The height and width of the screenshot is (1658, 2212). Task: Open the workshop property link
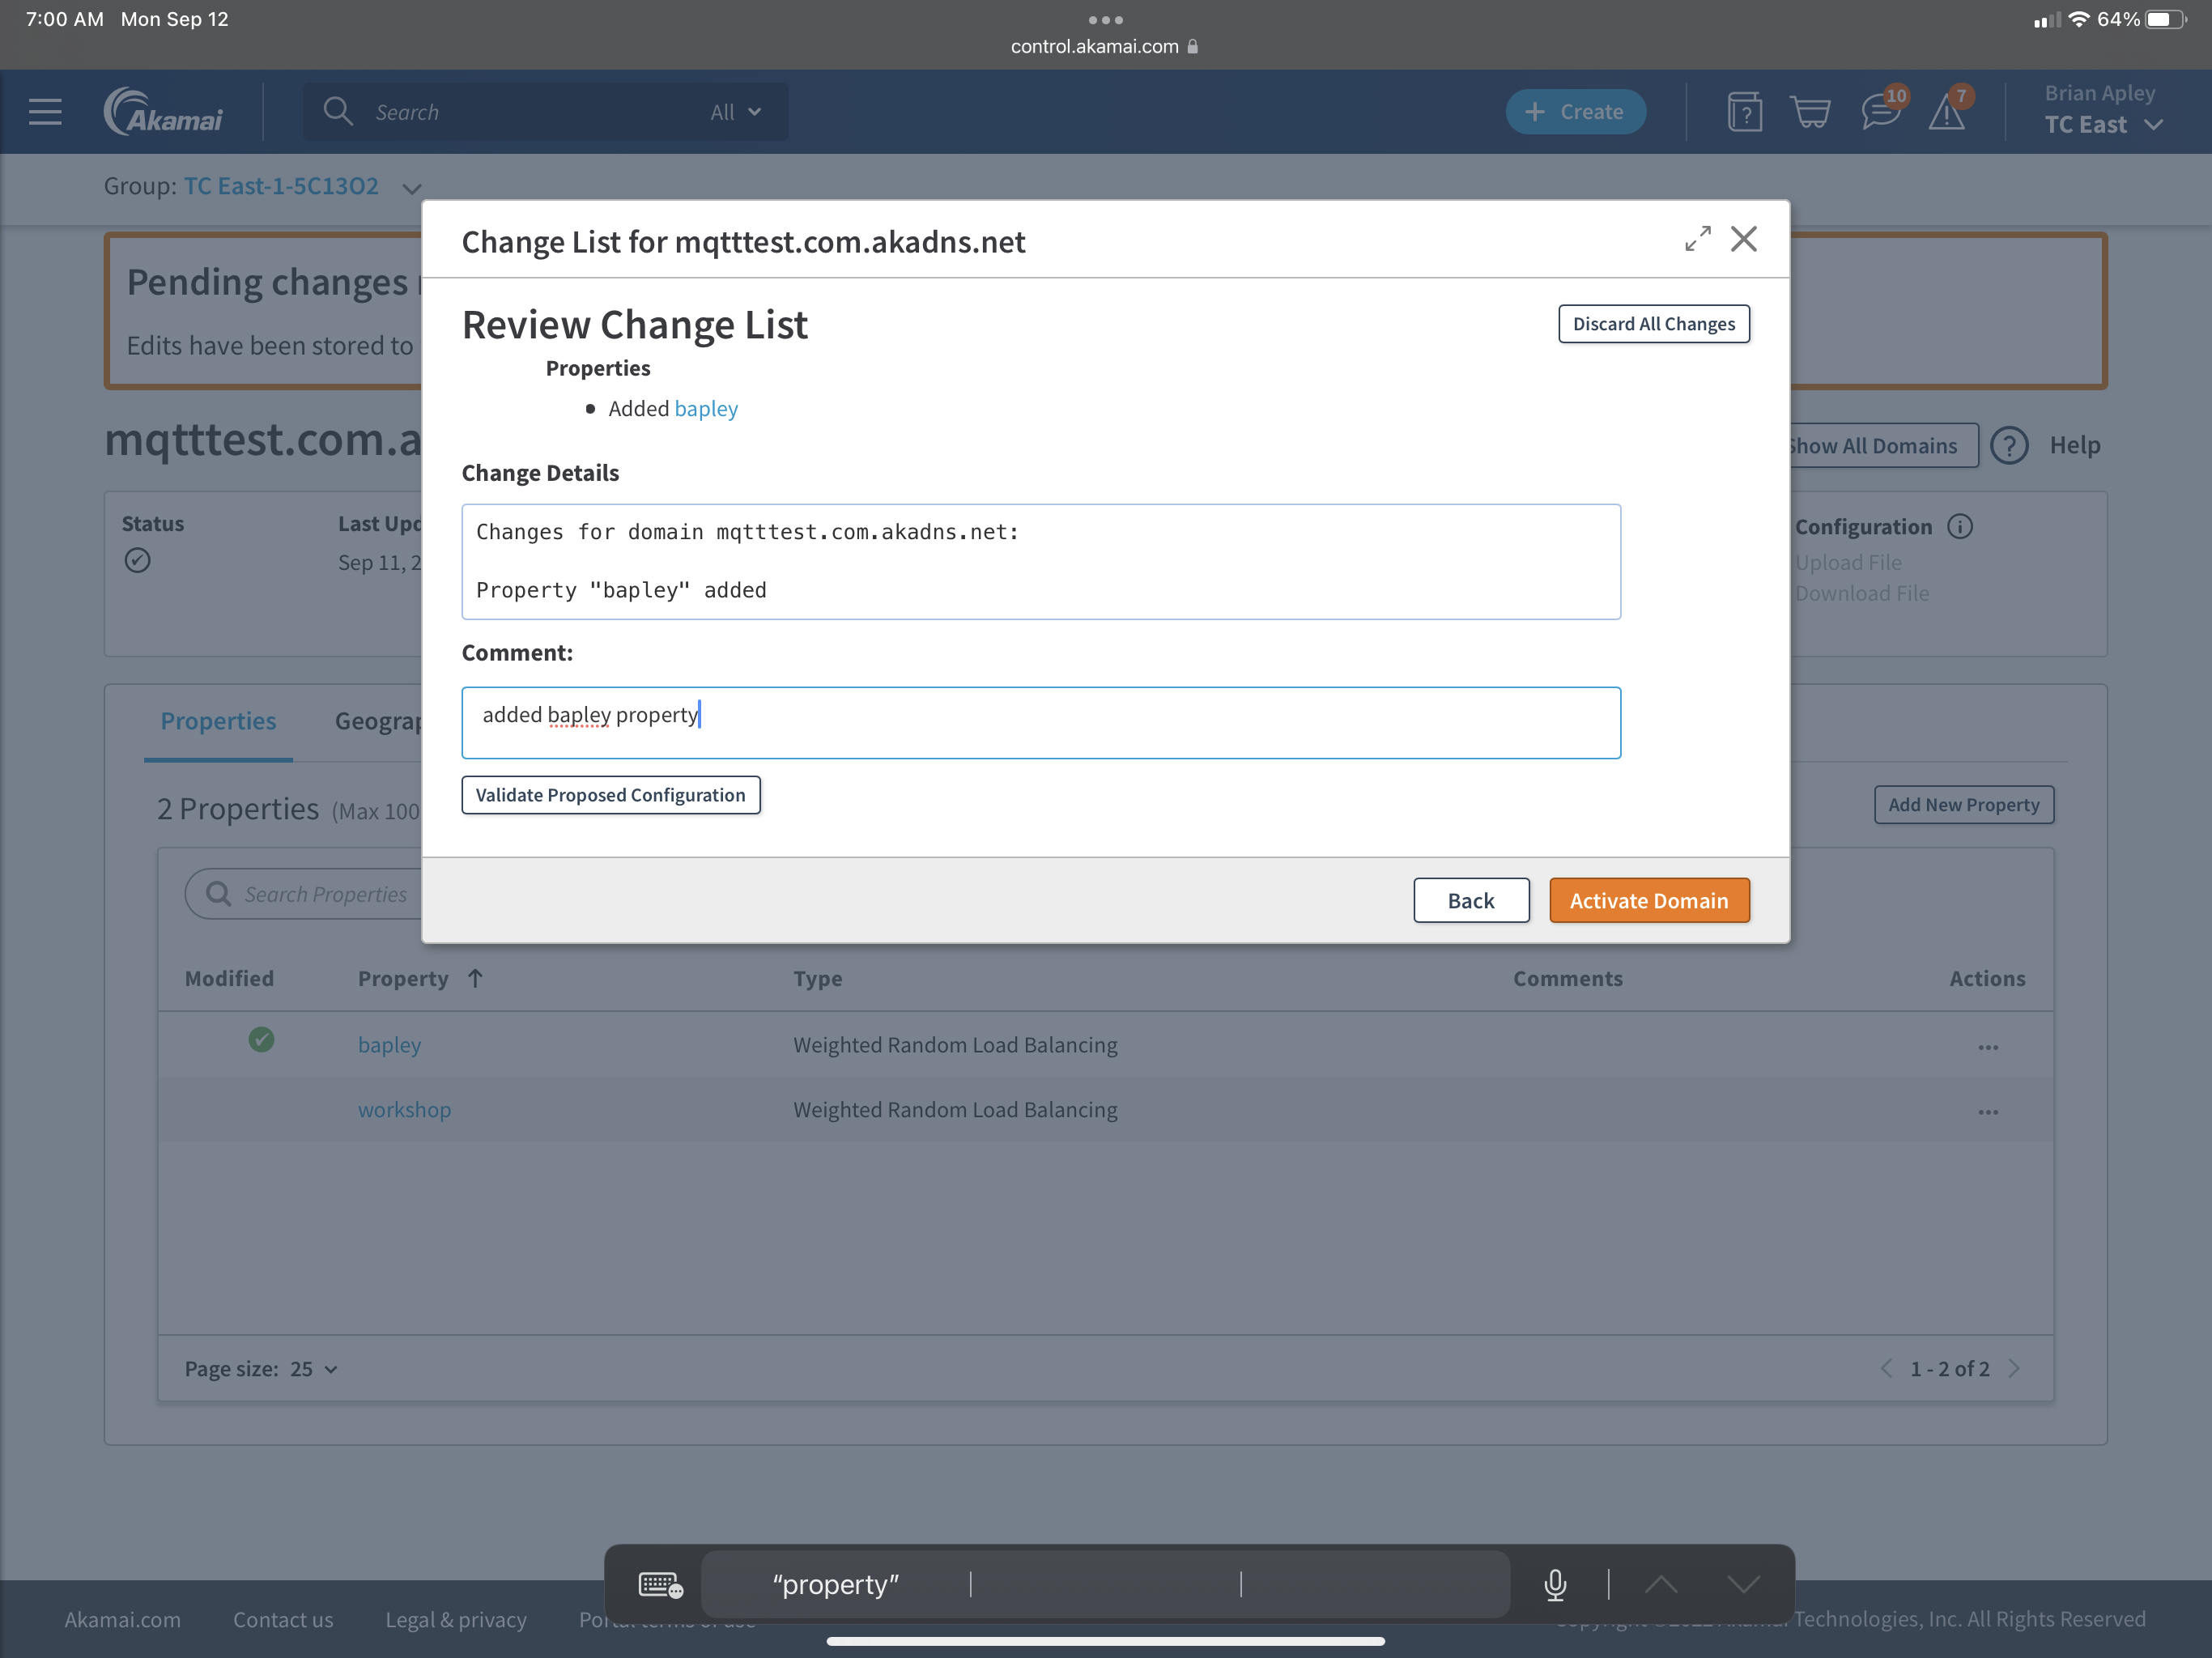(404, 1109)
